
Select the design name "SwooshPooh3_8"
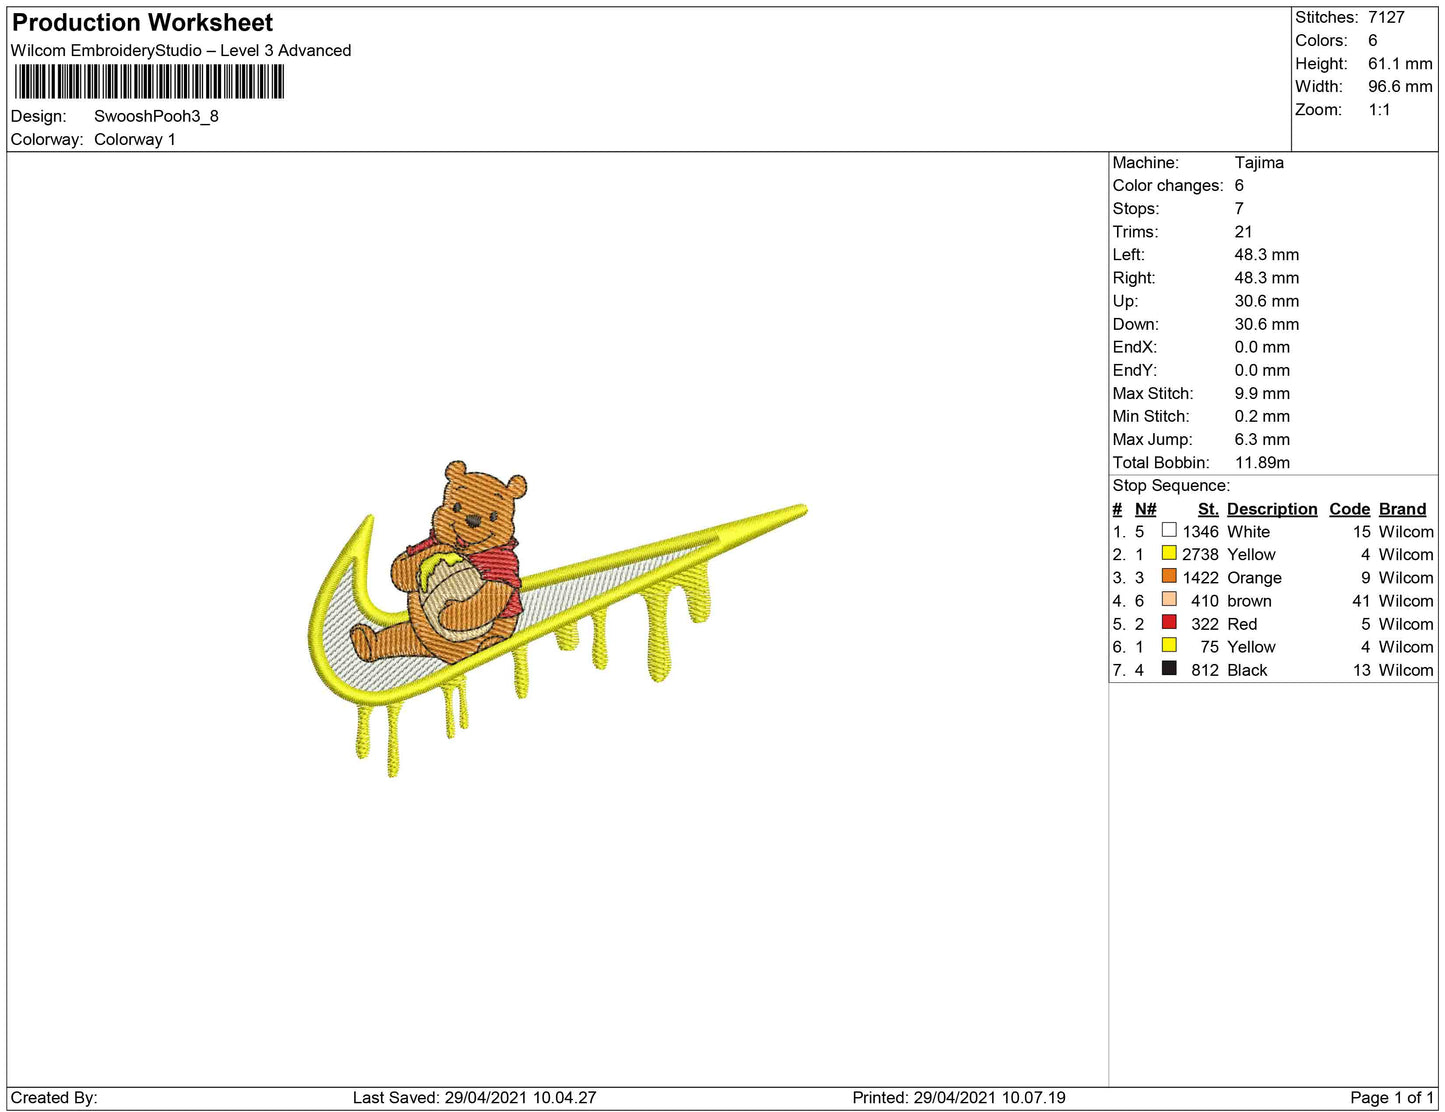click(x=156, y=116)
